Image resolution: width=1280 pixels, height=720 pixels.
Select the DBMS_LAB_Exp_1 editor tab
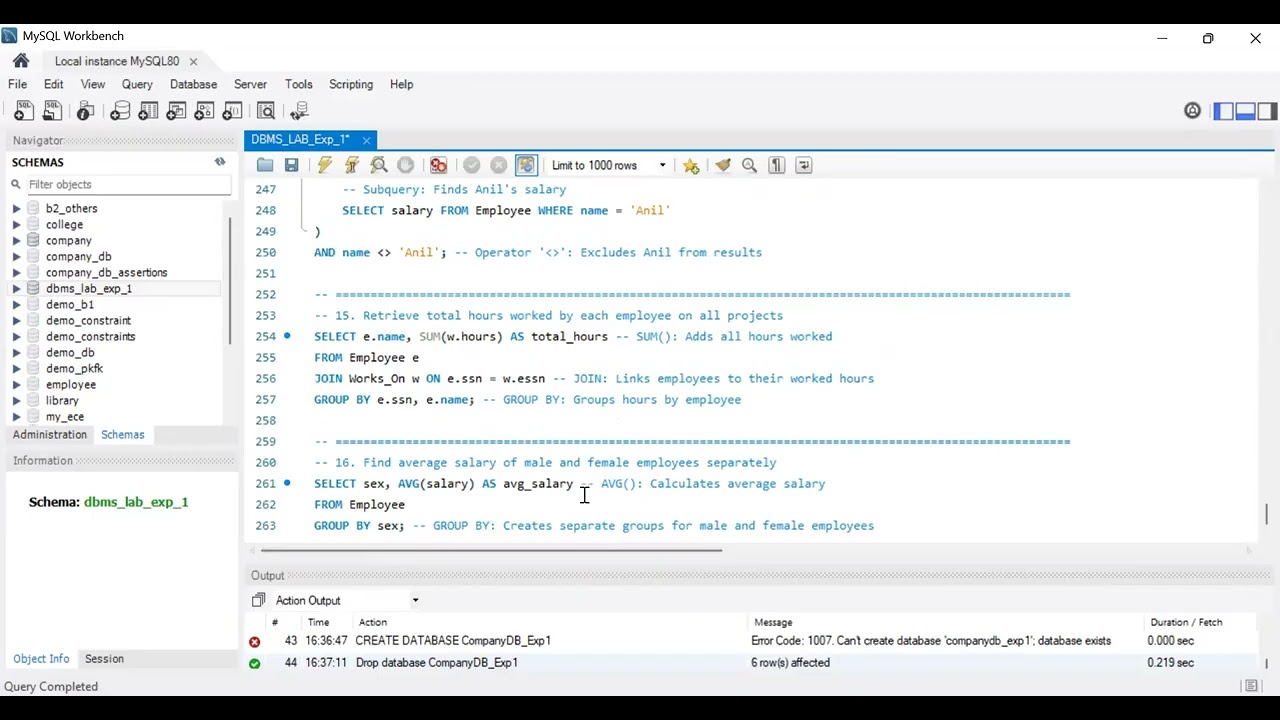coord(300,139)
